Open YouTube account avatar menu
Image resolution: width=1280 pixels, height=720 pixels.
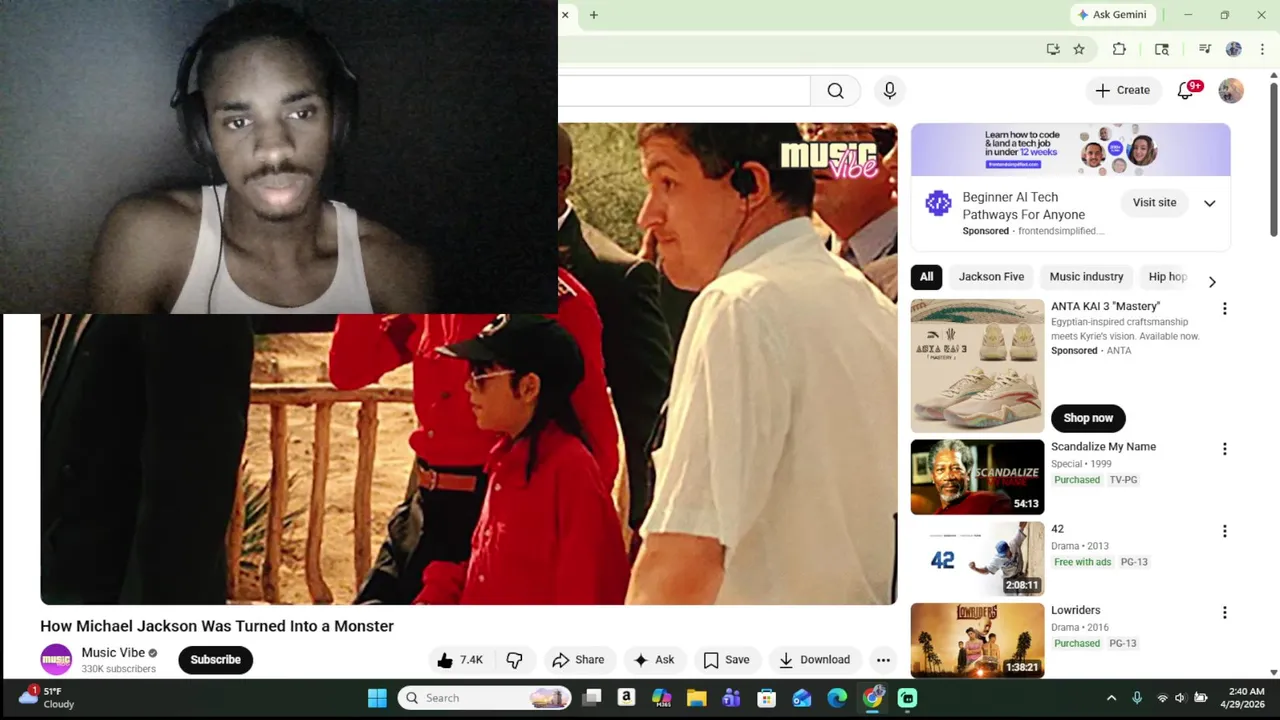[1231, 90]
